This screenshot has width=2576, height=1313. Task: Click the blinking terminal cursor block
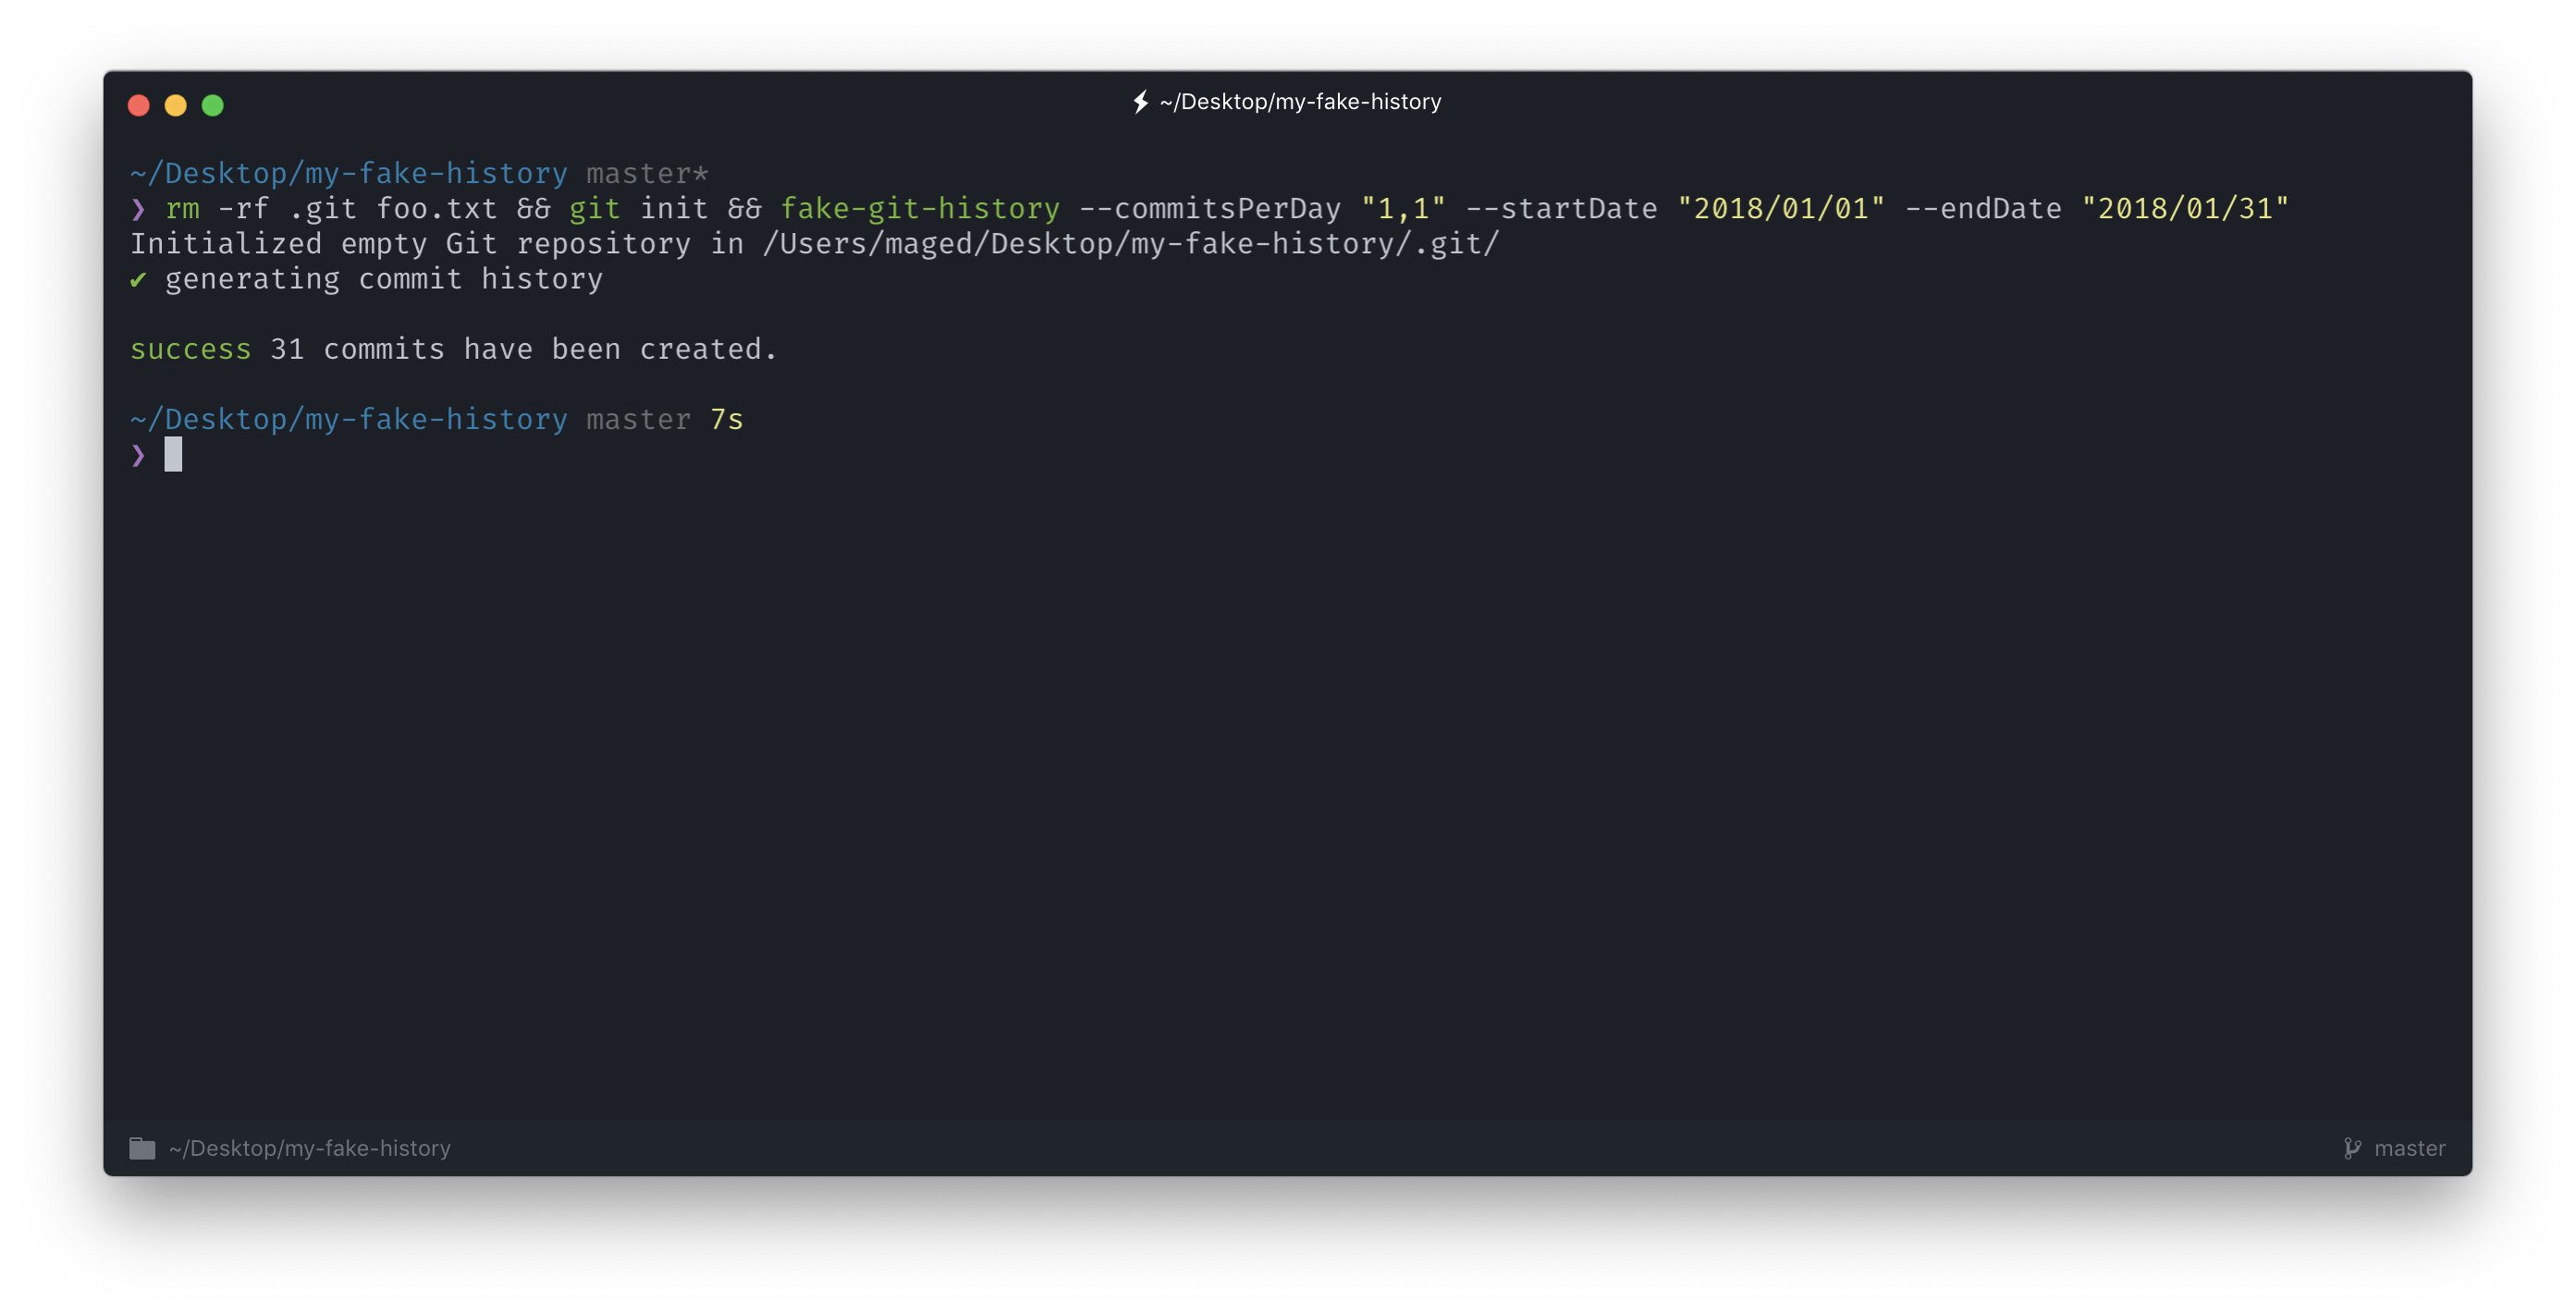(x=172, y=455)
